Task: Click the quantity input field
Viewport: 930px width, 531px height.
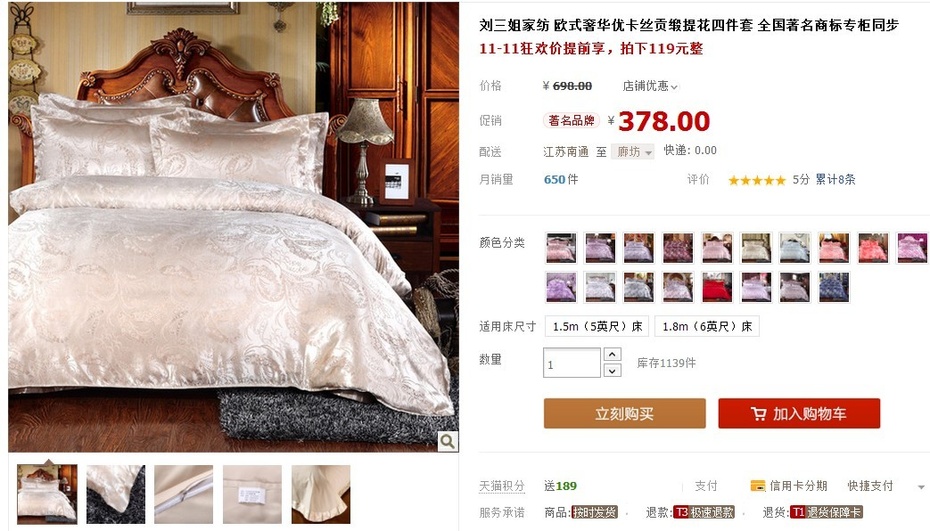Action: tap(572, 363)
